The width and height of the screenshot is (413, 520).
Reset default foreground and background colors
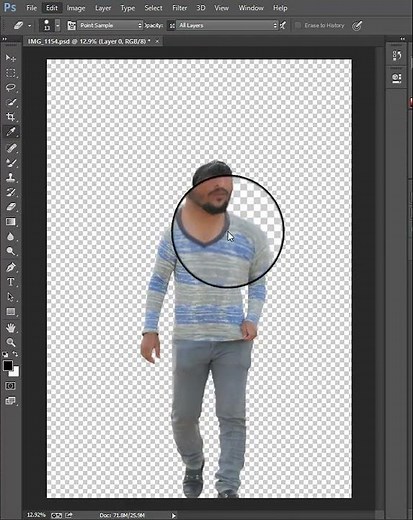click(5, 354)
